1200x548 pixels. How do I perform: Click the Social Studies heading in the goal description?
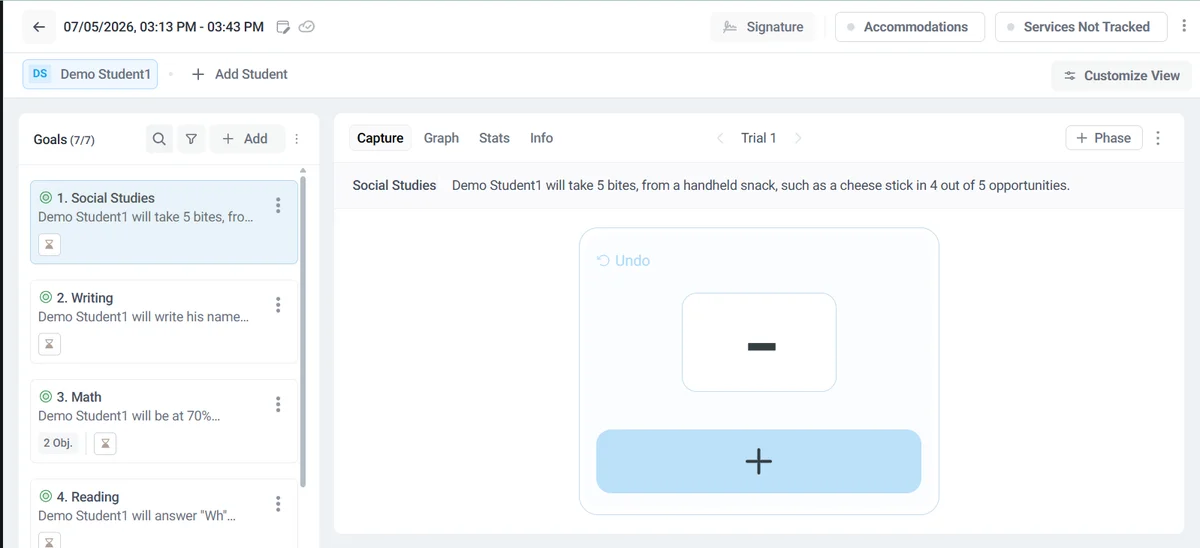[x=394, y=185]
